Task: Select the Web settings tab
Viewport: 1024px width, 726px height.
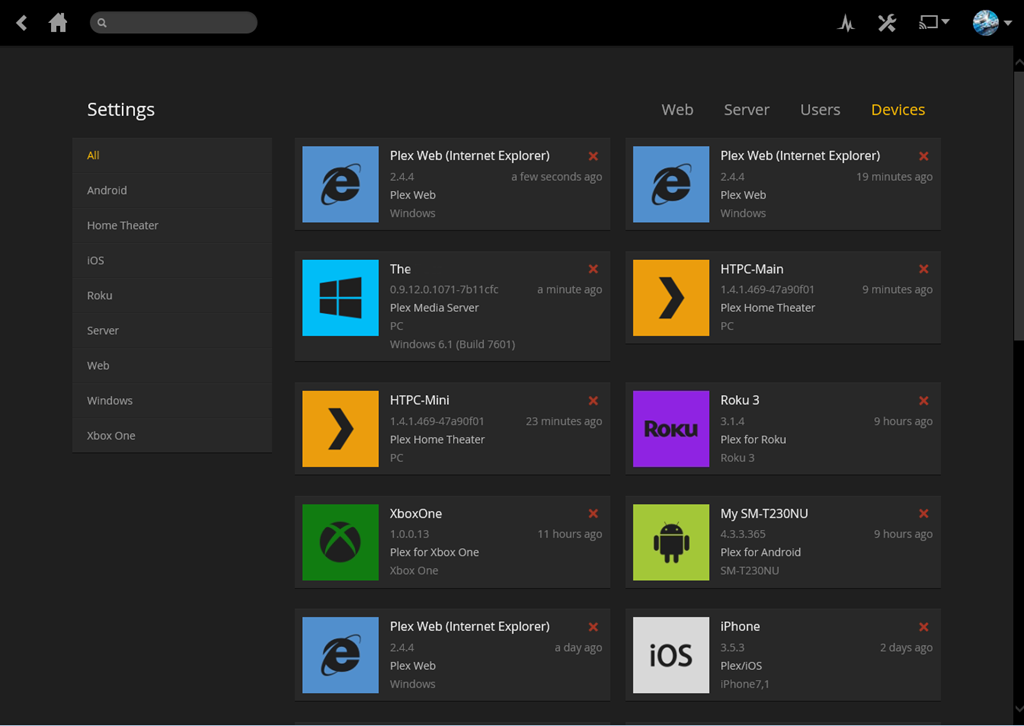Action: tap(677, 110)
